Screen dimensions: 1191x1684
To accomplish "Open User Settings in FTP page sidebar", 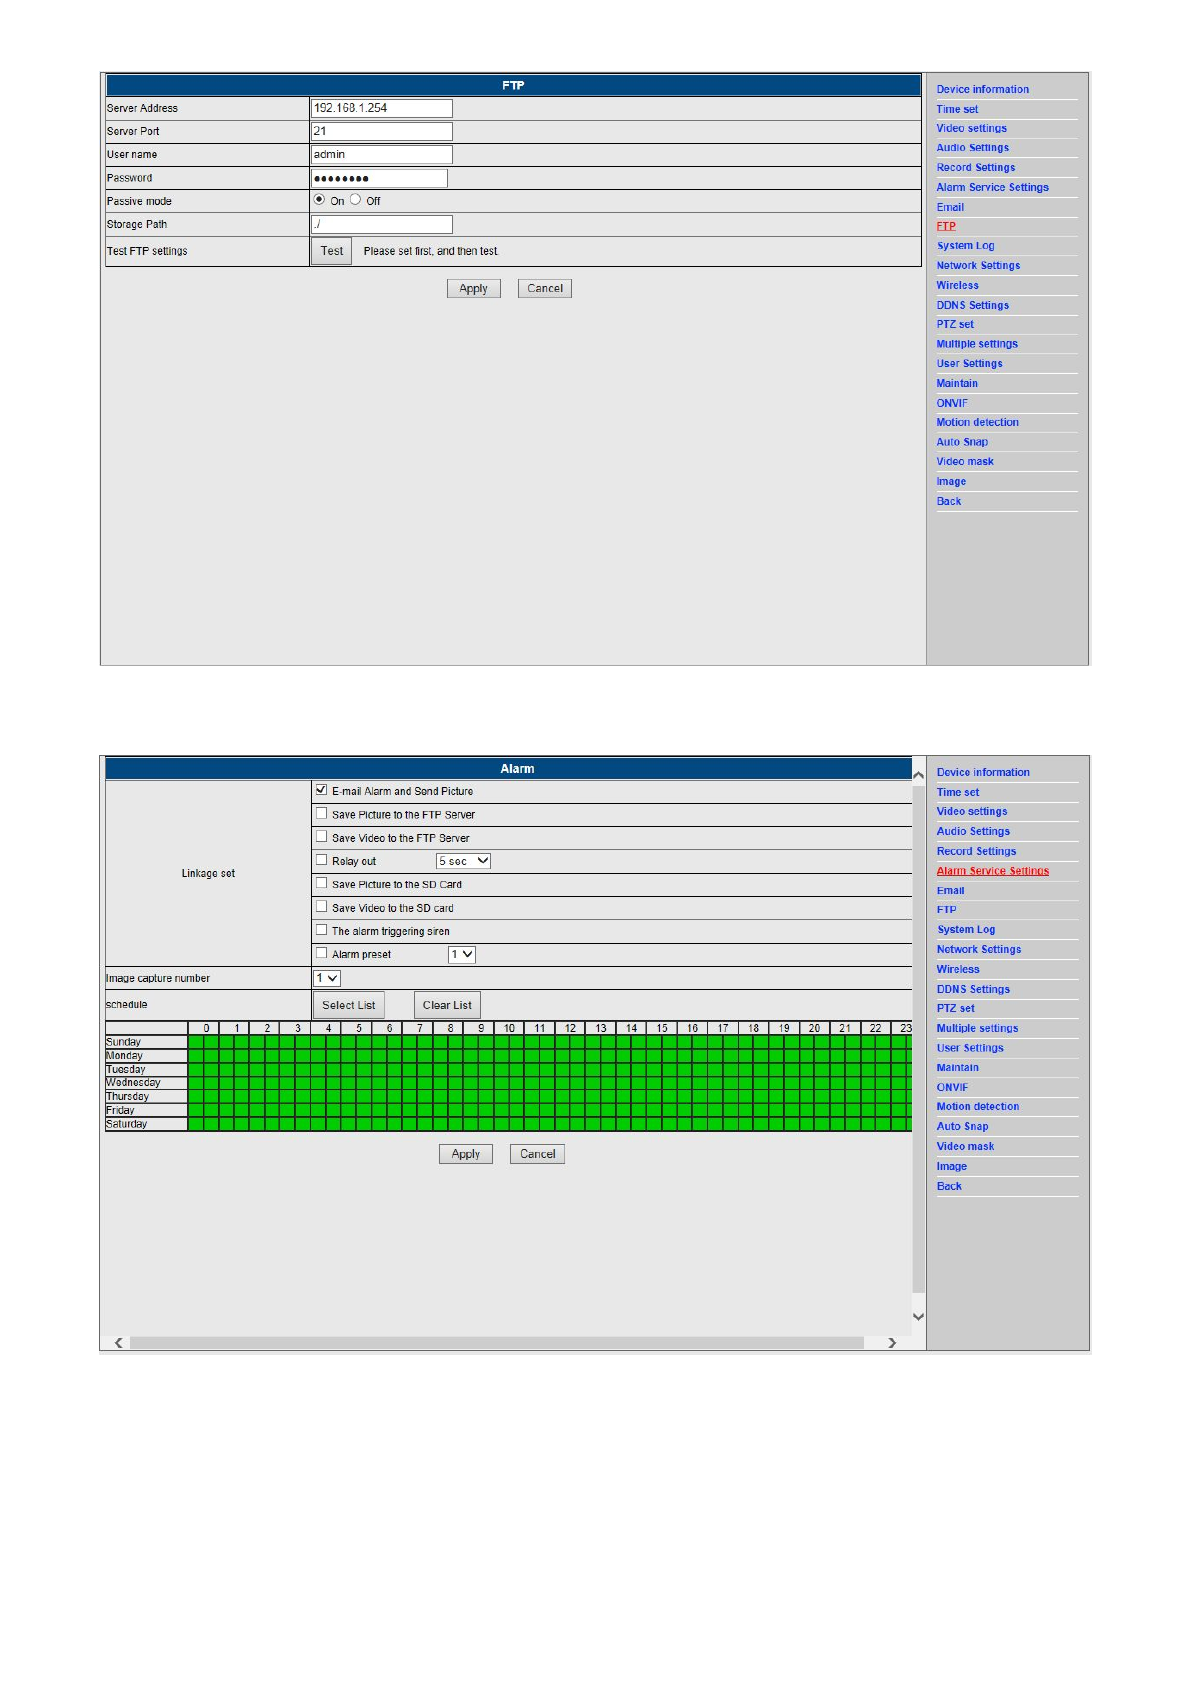I will (x=970, y=363).
